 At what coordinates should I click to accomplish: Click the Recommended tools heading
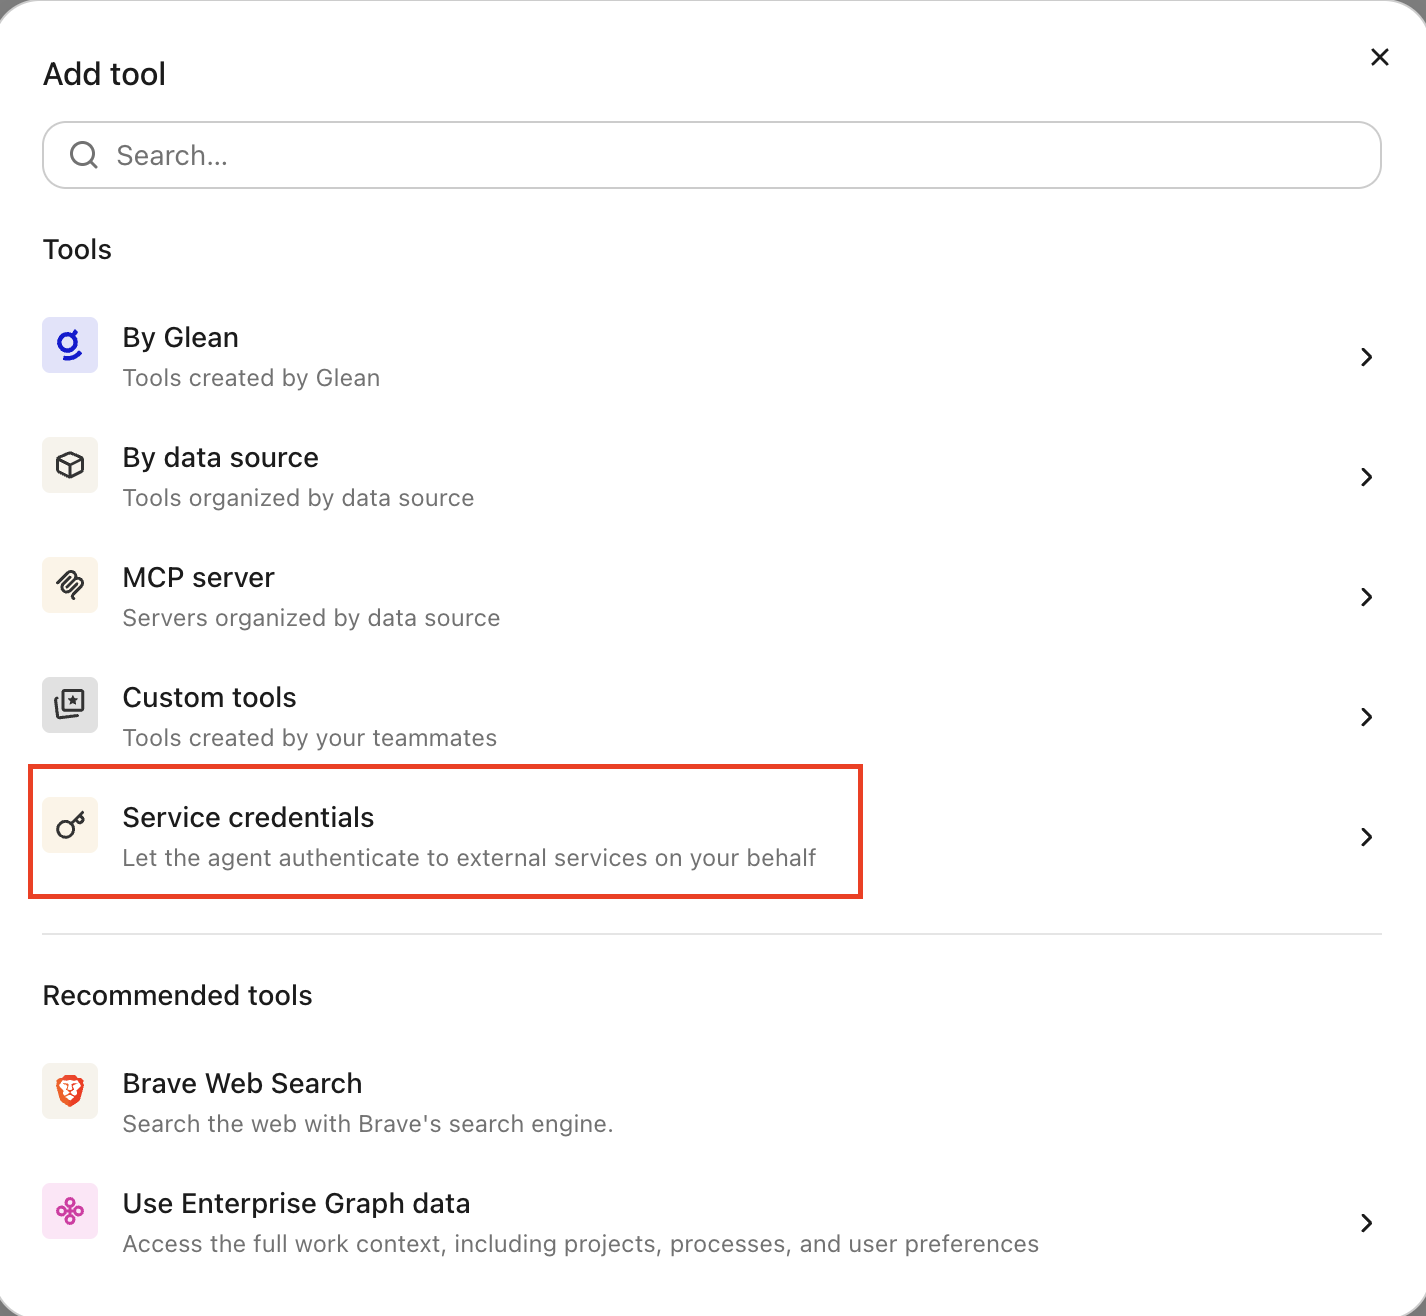click(177, 995)
